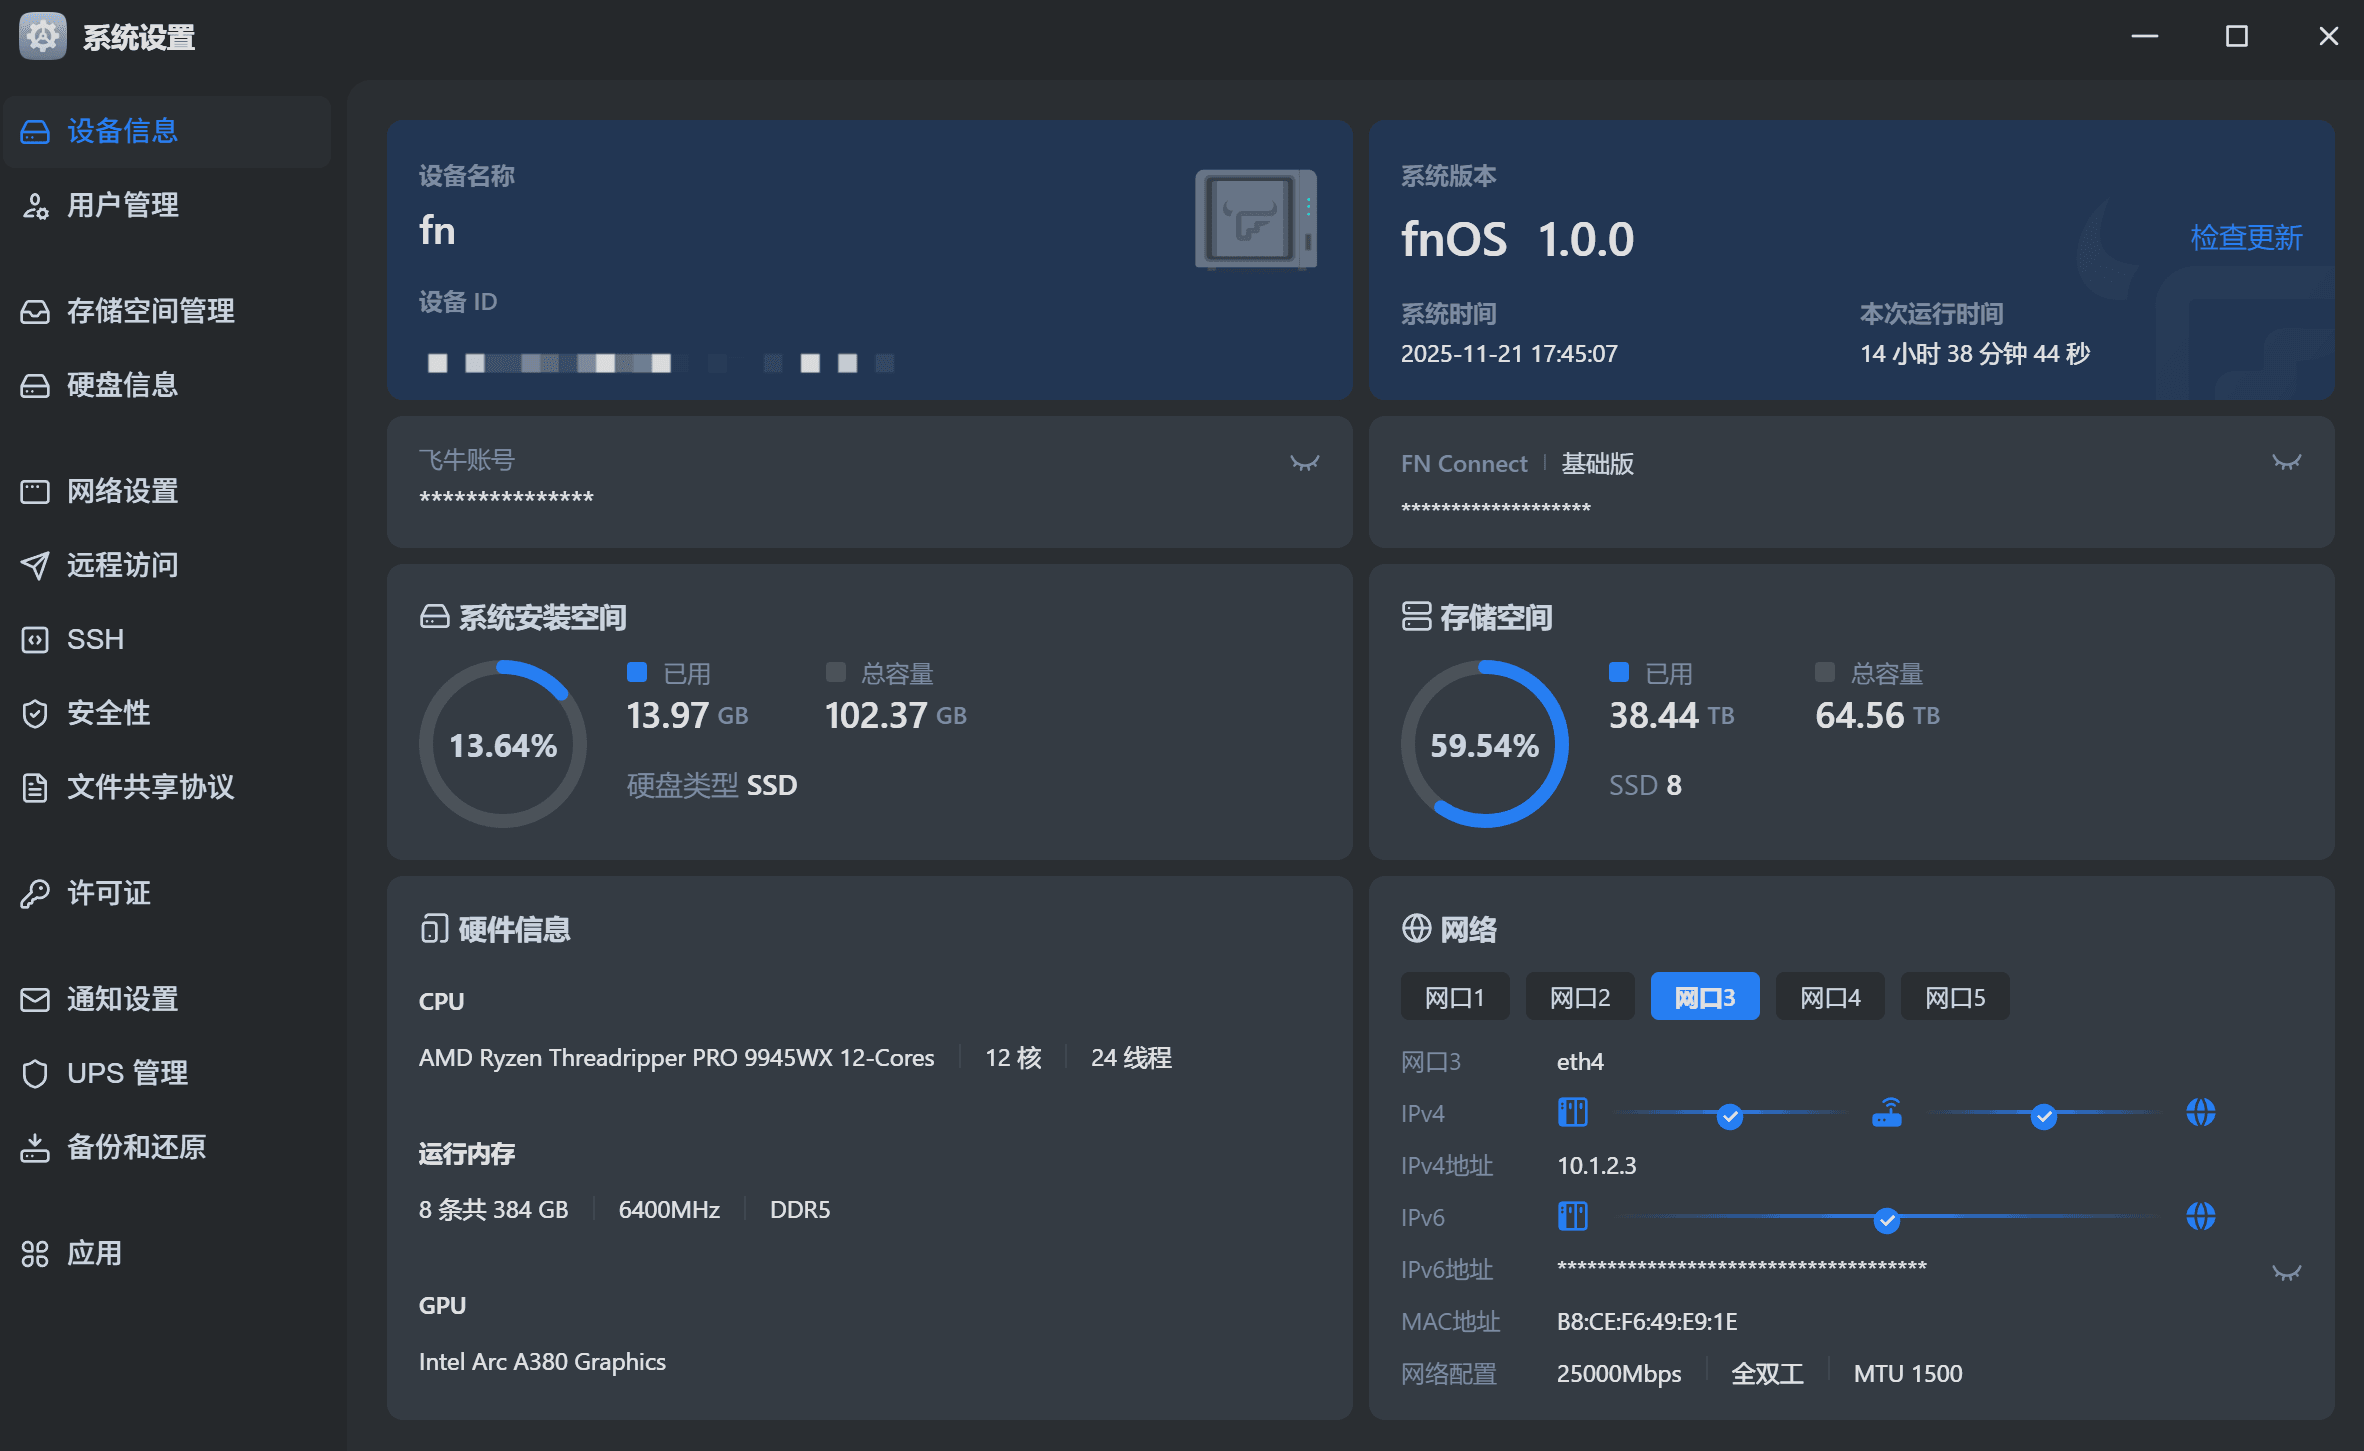Screen dimensions: 2364x1451
Task: Click the 13.64% system space gauge
Action: click(x=503, y=745)
